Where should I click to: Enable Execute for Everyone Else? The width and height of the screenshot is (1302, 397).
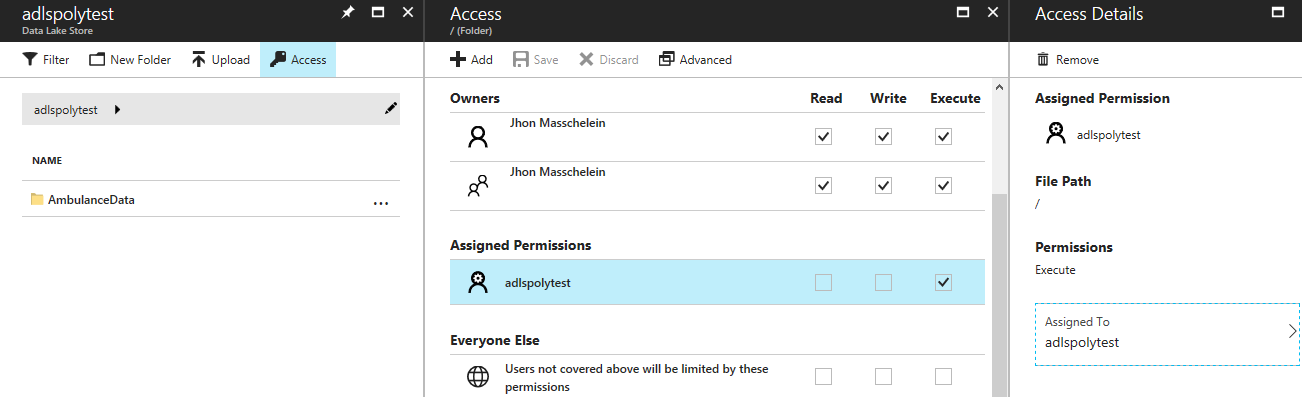[943, 377]
